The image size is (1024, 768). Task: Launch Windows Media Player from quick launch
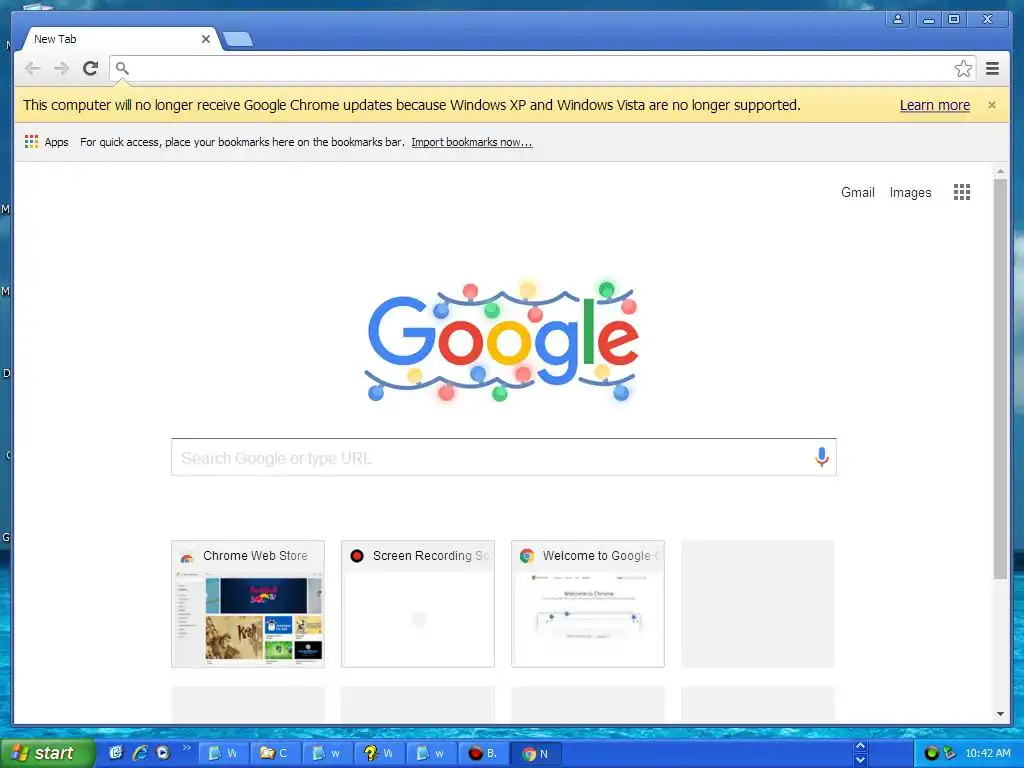click(x=163, y=753)
